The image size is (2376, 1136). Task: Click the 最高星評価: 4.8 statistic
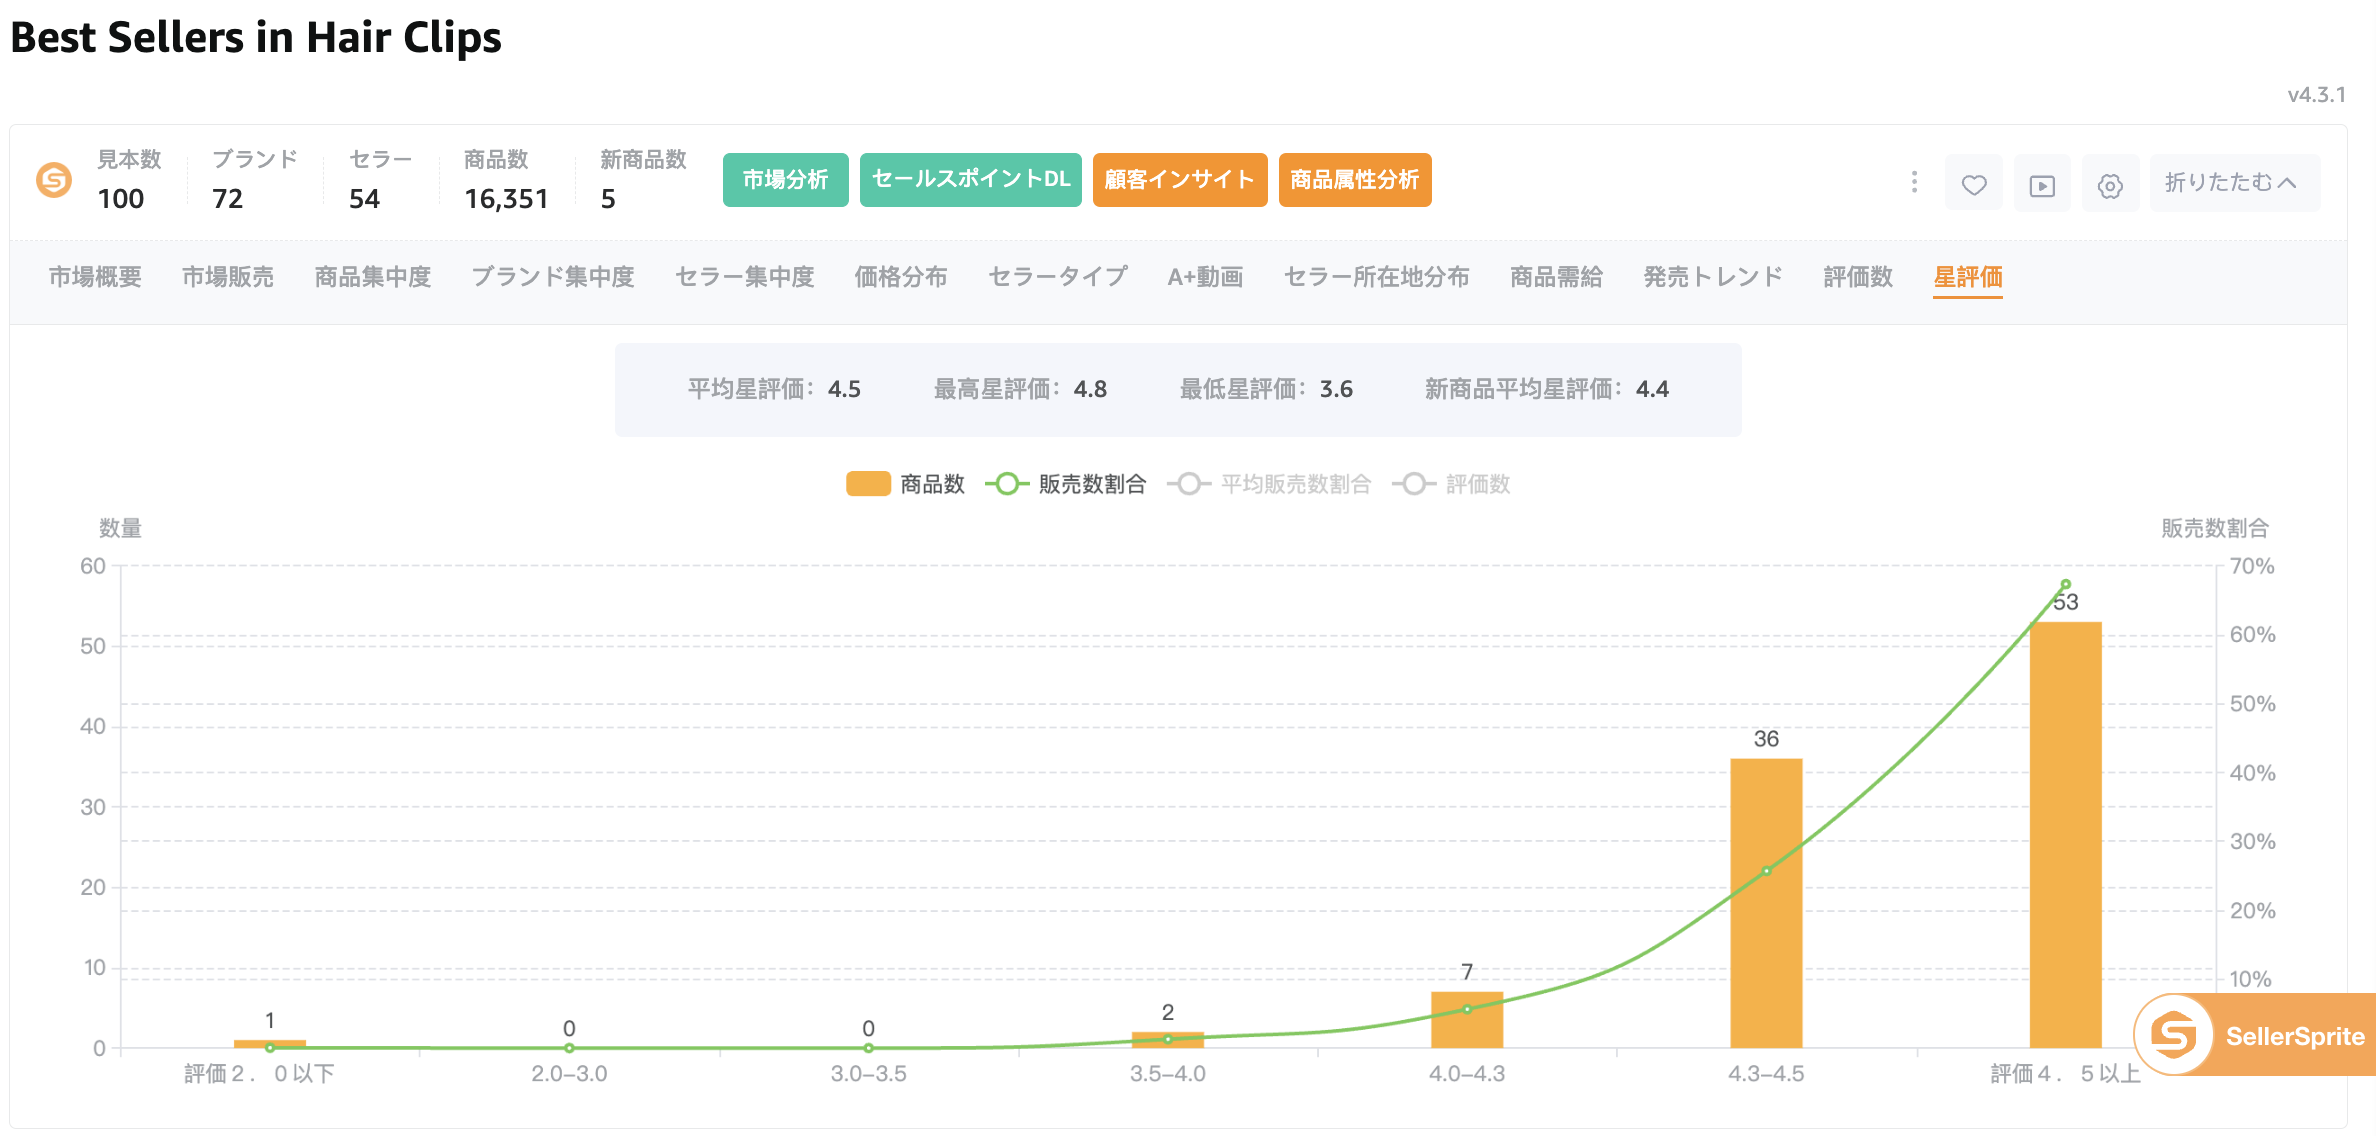[x=1020, y=389]
